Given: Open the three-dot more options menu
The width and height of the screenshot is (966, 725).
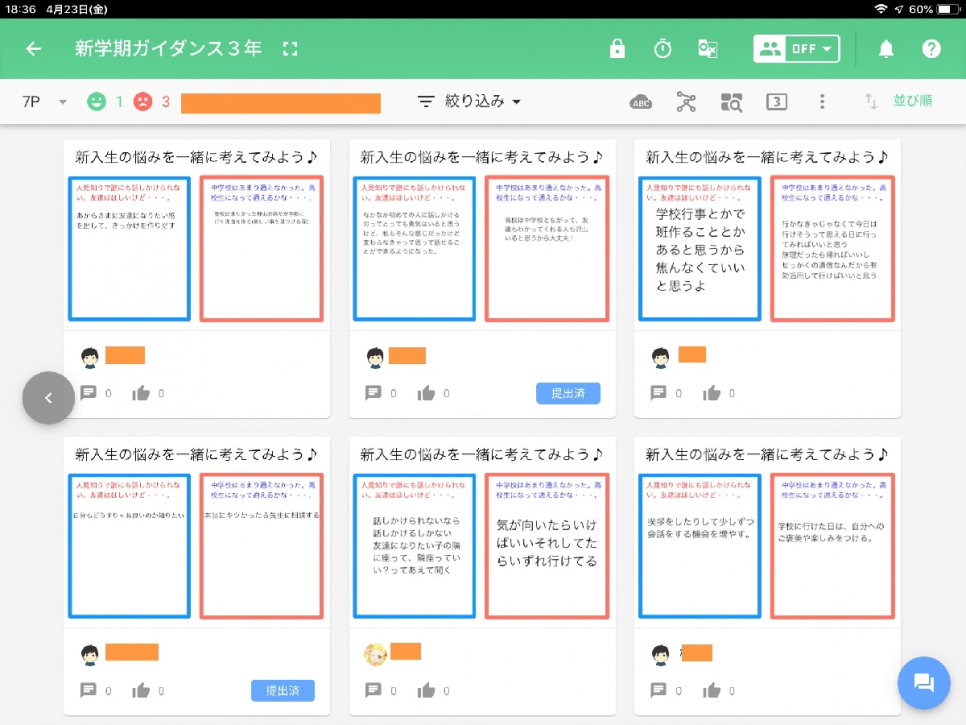Looking at the screenshot, I should (x=822, y=102).
